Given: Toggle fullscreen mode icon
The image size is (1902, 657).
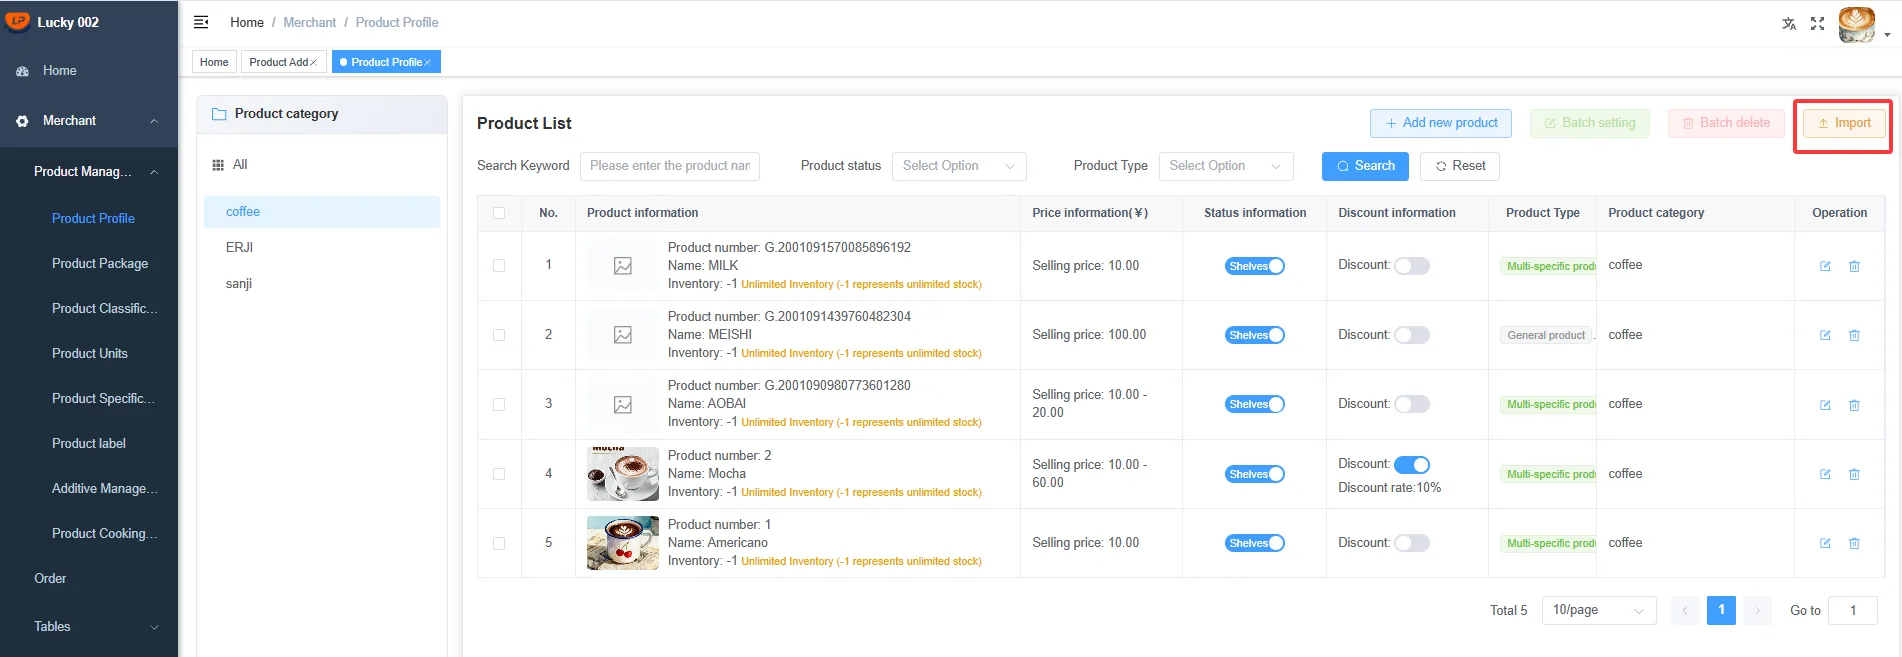Looking at the screenshot, I should [x=1818, y=23].
